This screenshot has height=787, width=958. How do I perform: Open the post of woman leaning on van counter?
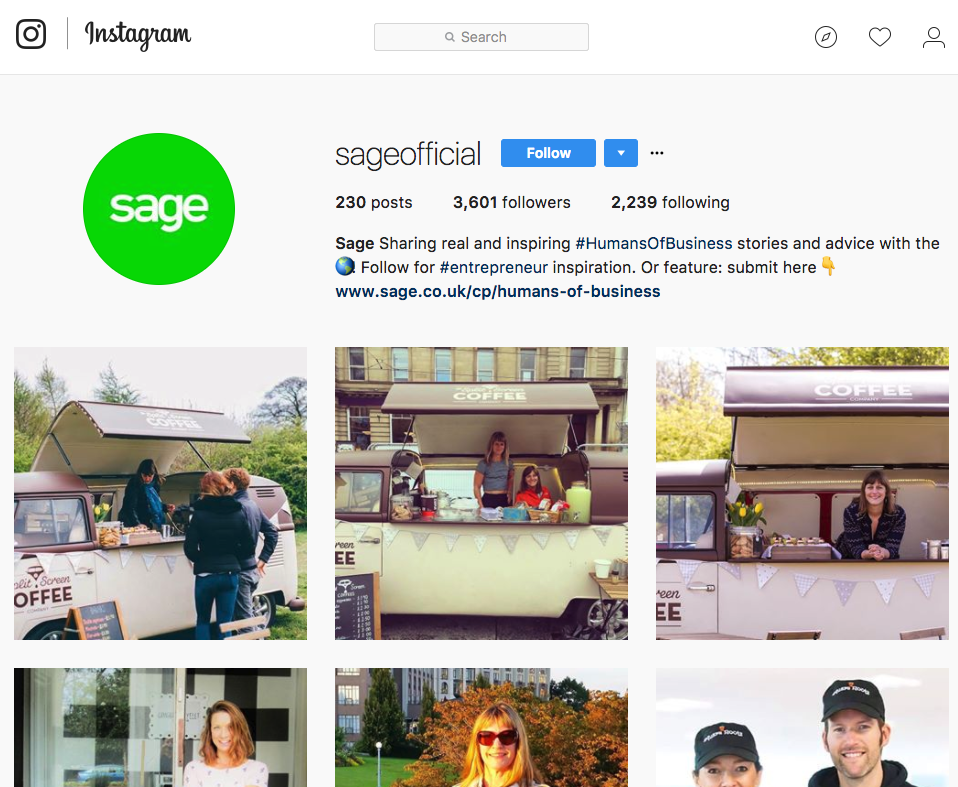click(802, 494)
